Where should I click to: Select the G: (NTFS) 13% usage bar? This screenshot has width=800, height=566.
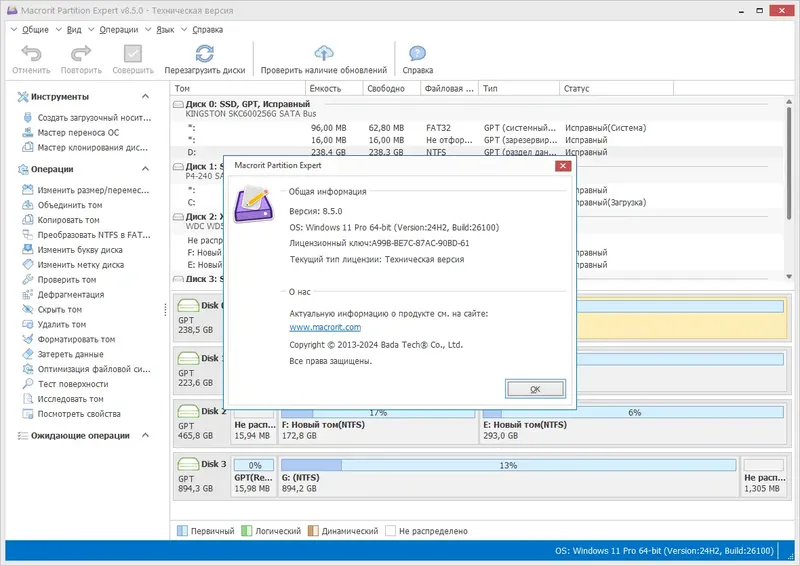pyautogui.click(x=508, y=465)
